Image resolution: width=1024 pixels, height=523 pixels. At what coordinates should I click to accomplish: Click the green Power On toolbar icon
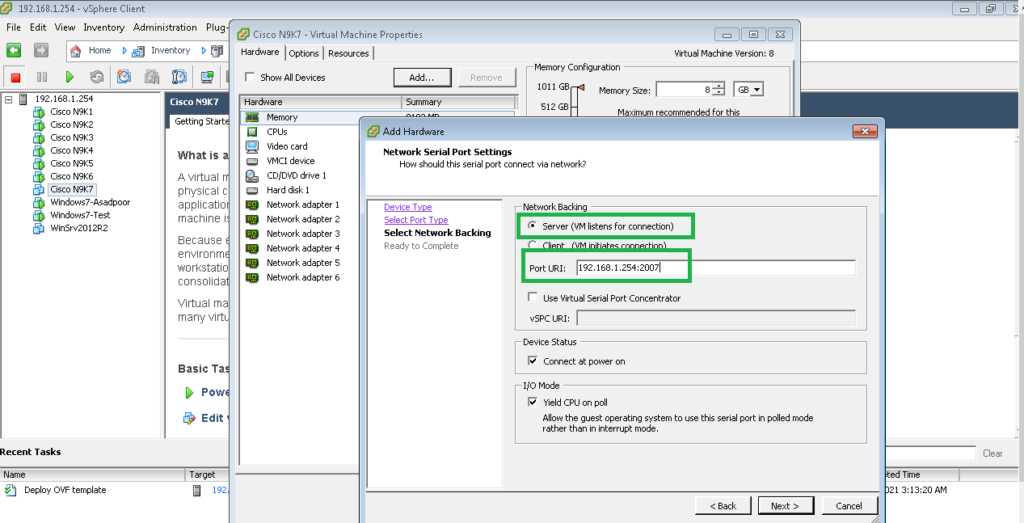(x=70, y=77)
